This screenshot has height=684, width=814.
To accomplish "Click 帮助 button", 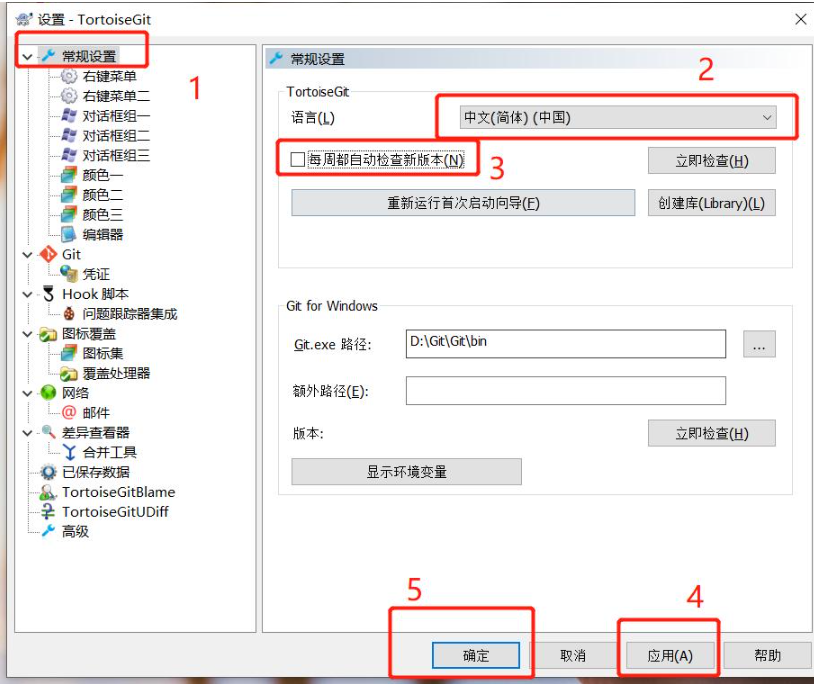I will [767, 655].
